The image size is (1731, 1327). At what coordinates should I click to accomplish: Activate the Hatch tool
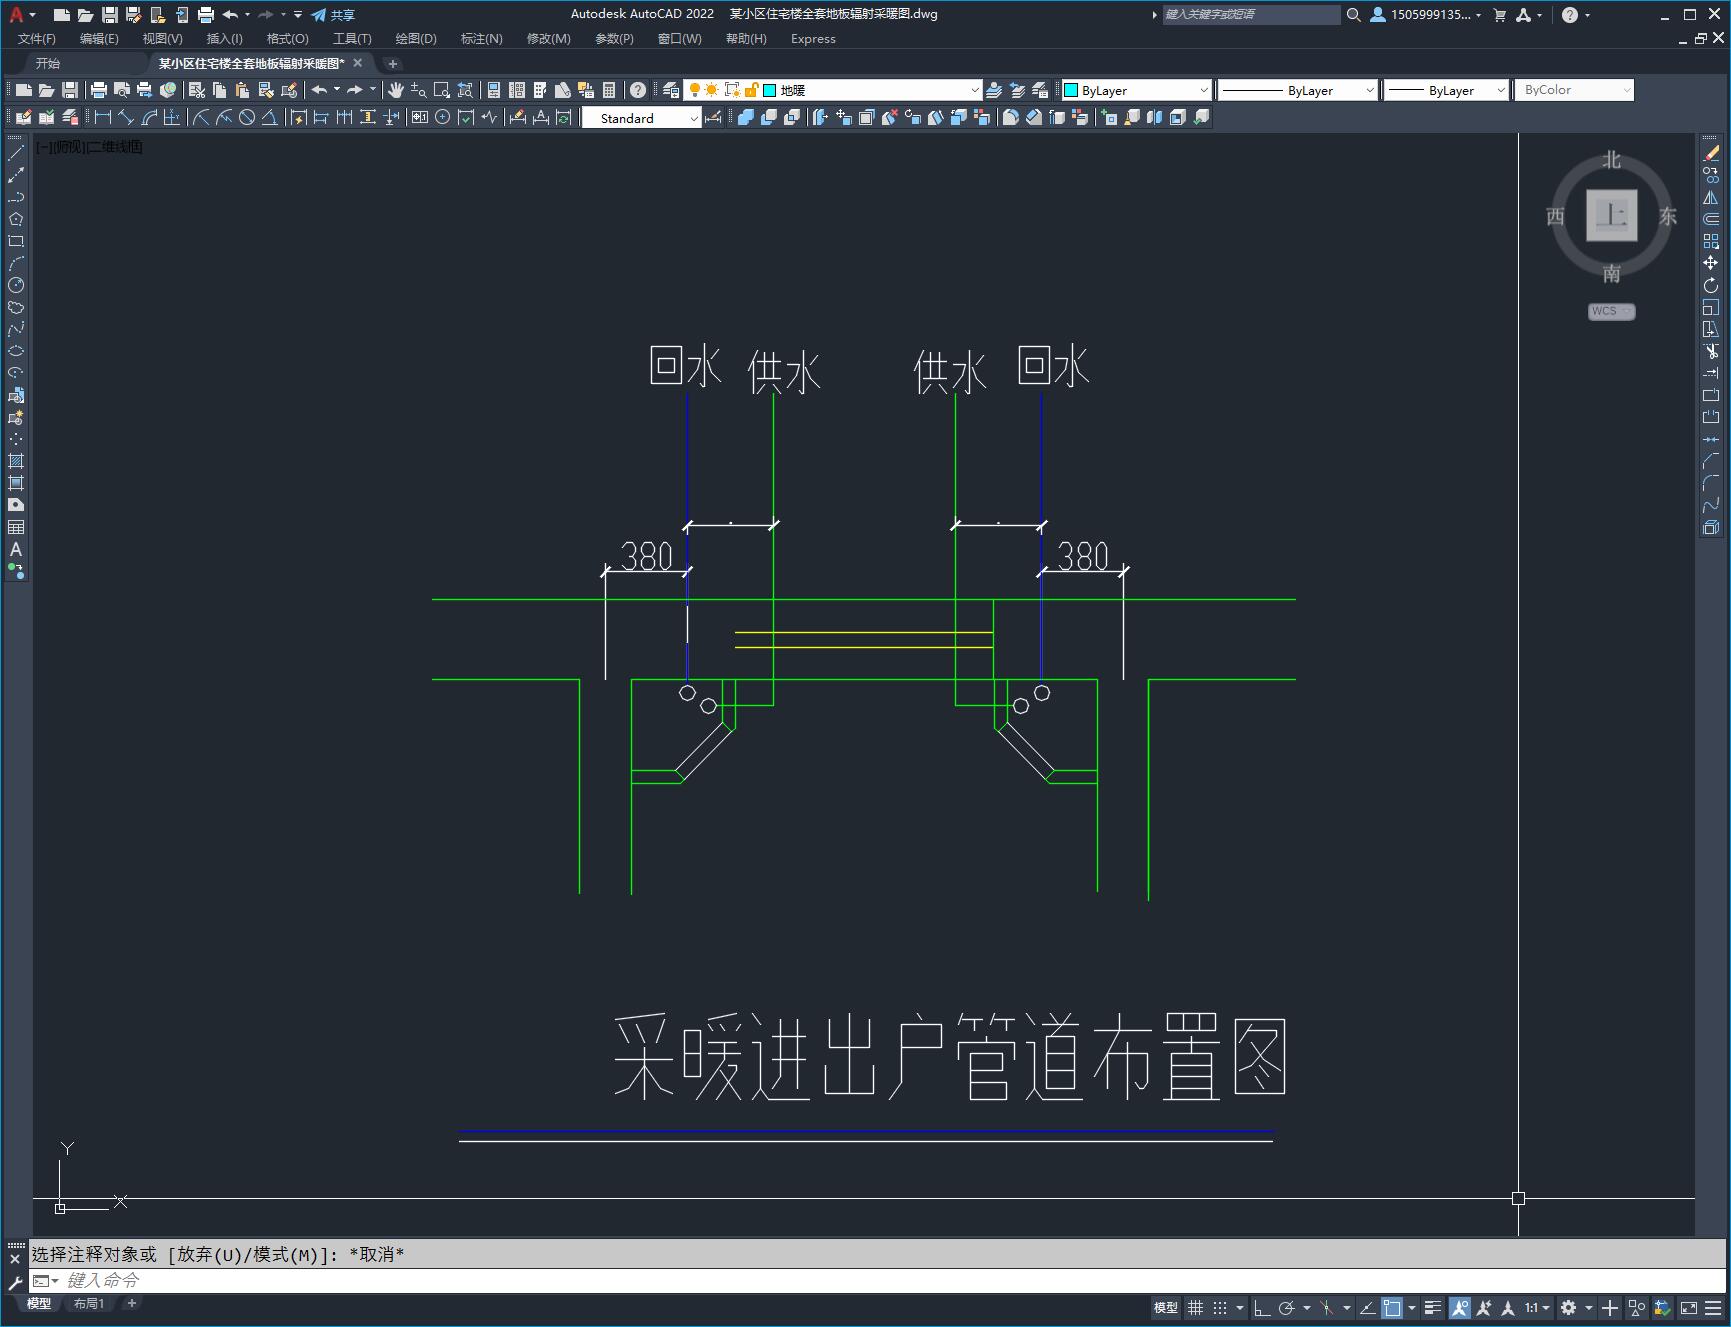16,461
